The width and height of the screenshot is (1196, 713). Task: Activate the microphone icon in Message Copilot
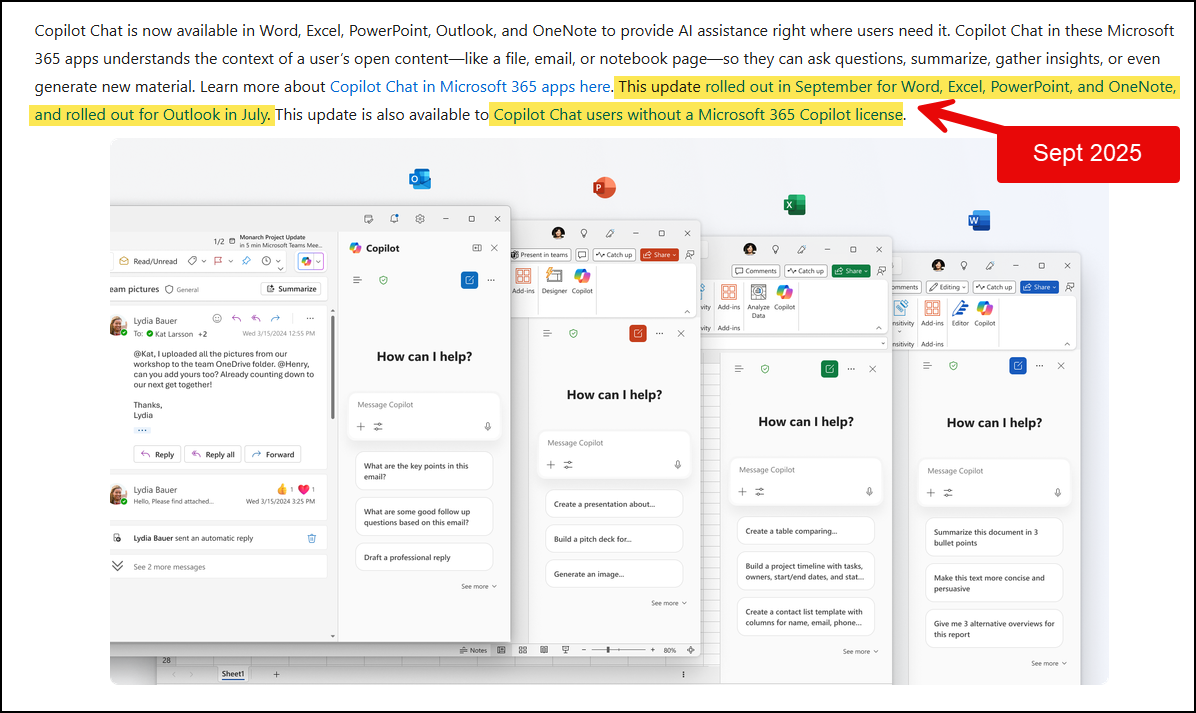tap(487, 426)
